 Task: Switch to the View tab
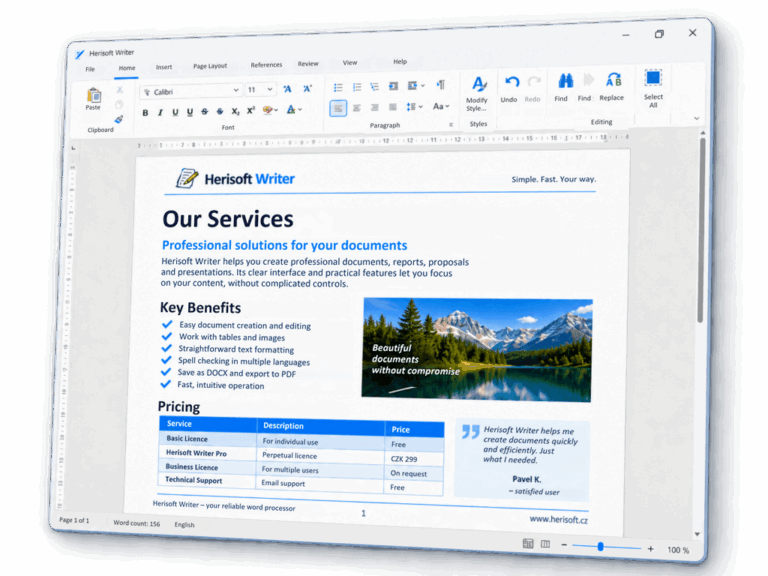(350, 63)
